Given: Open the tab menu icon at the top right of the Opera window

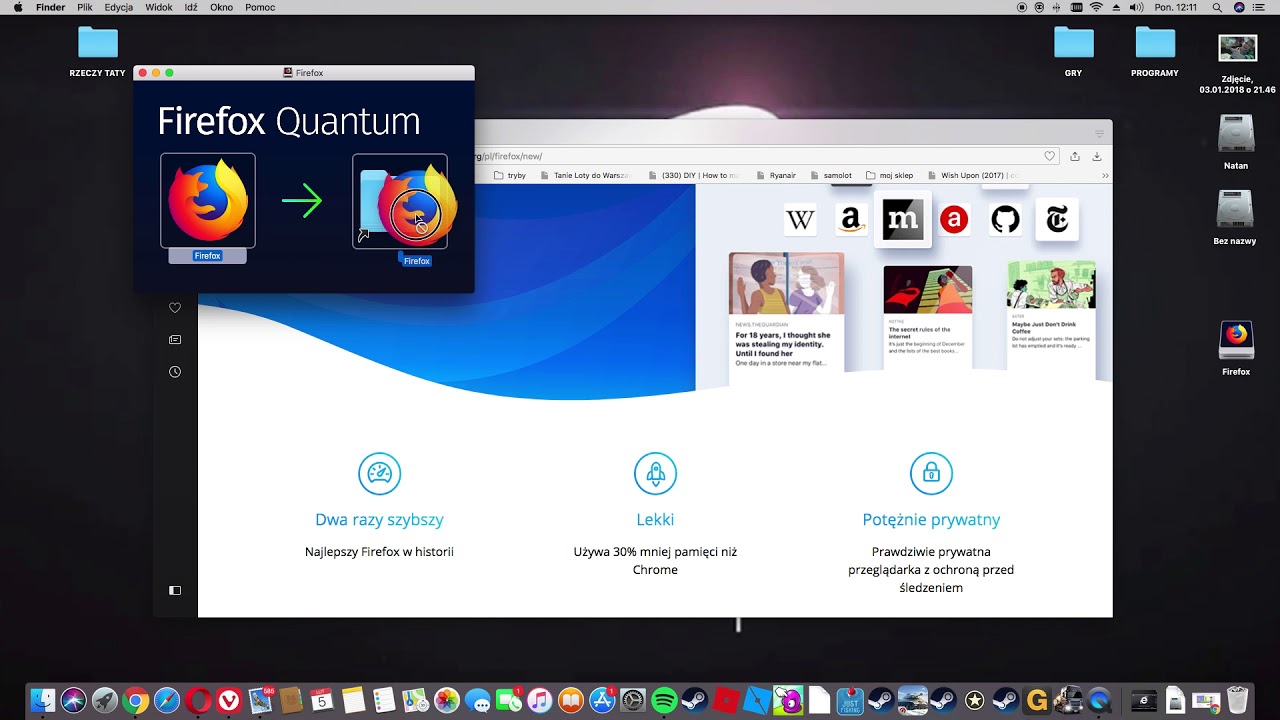Looking at the screenshot, I should 1099,133.
